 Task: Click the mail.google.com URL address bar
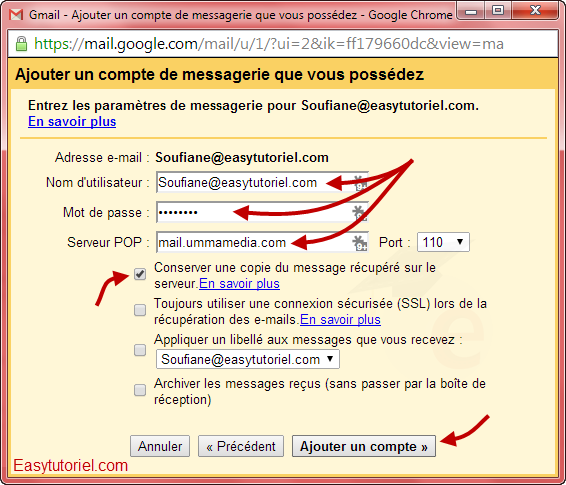click(283, 44)
